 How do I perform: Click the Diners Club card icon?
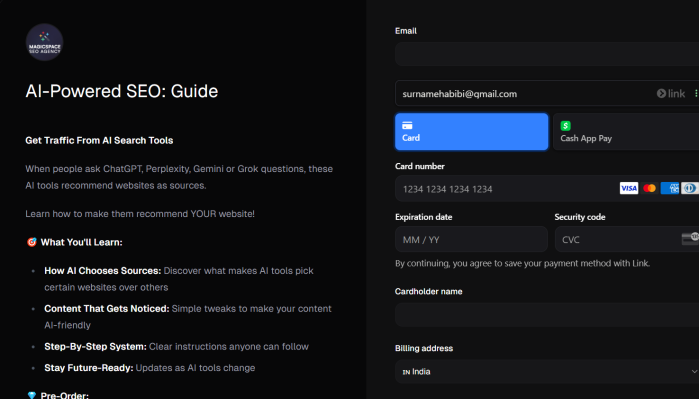(690, 188)
